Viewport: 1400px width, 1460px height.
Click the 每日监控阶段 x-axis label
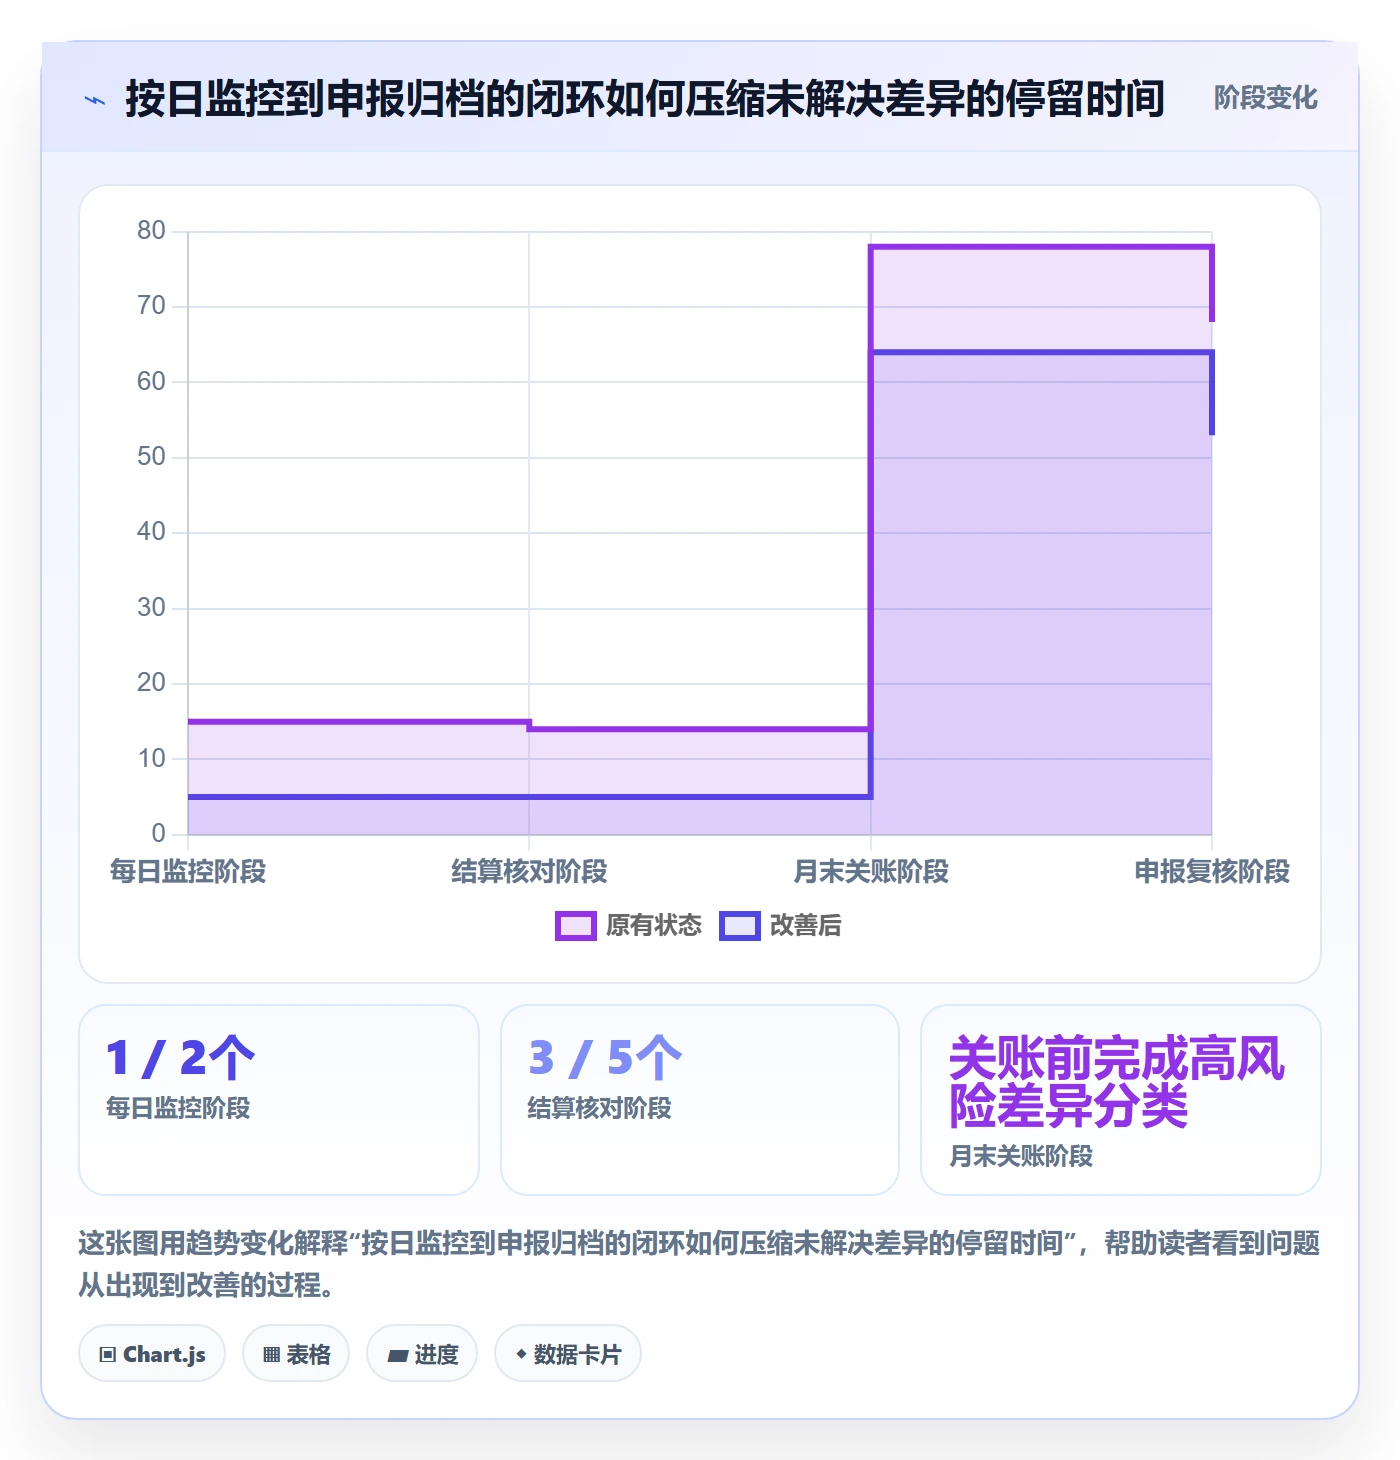(188, 871)
